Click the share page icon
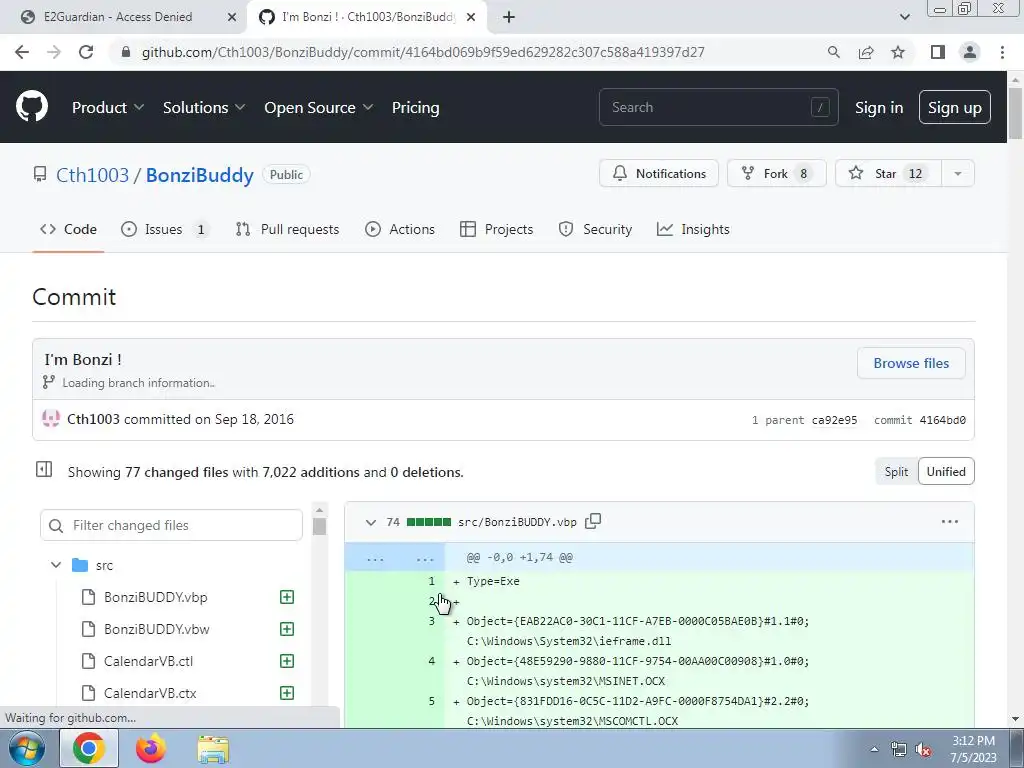The image size is (1024, 768). (866, 52)
